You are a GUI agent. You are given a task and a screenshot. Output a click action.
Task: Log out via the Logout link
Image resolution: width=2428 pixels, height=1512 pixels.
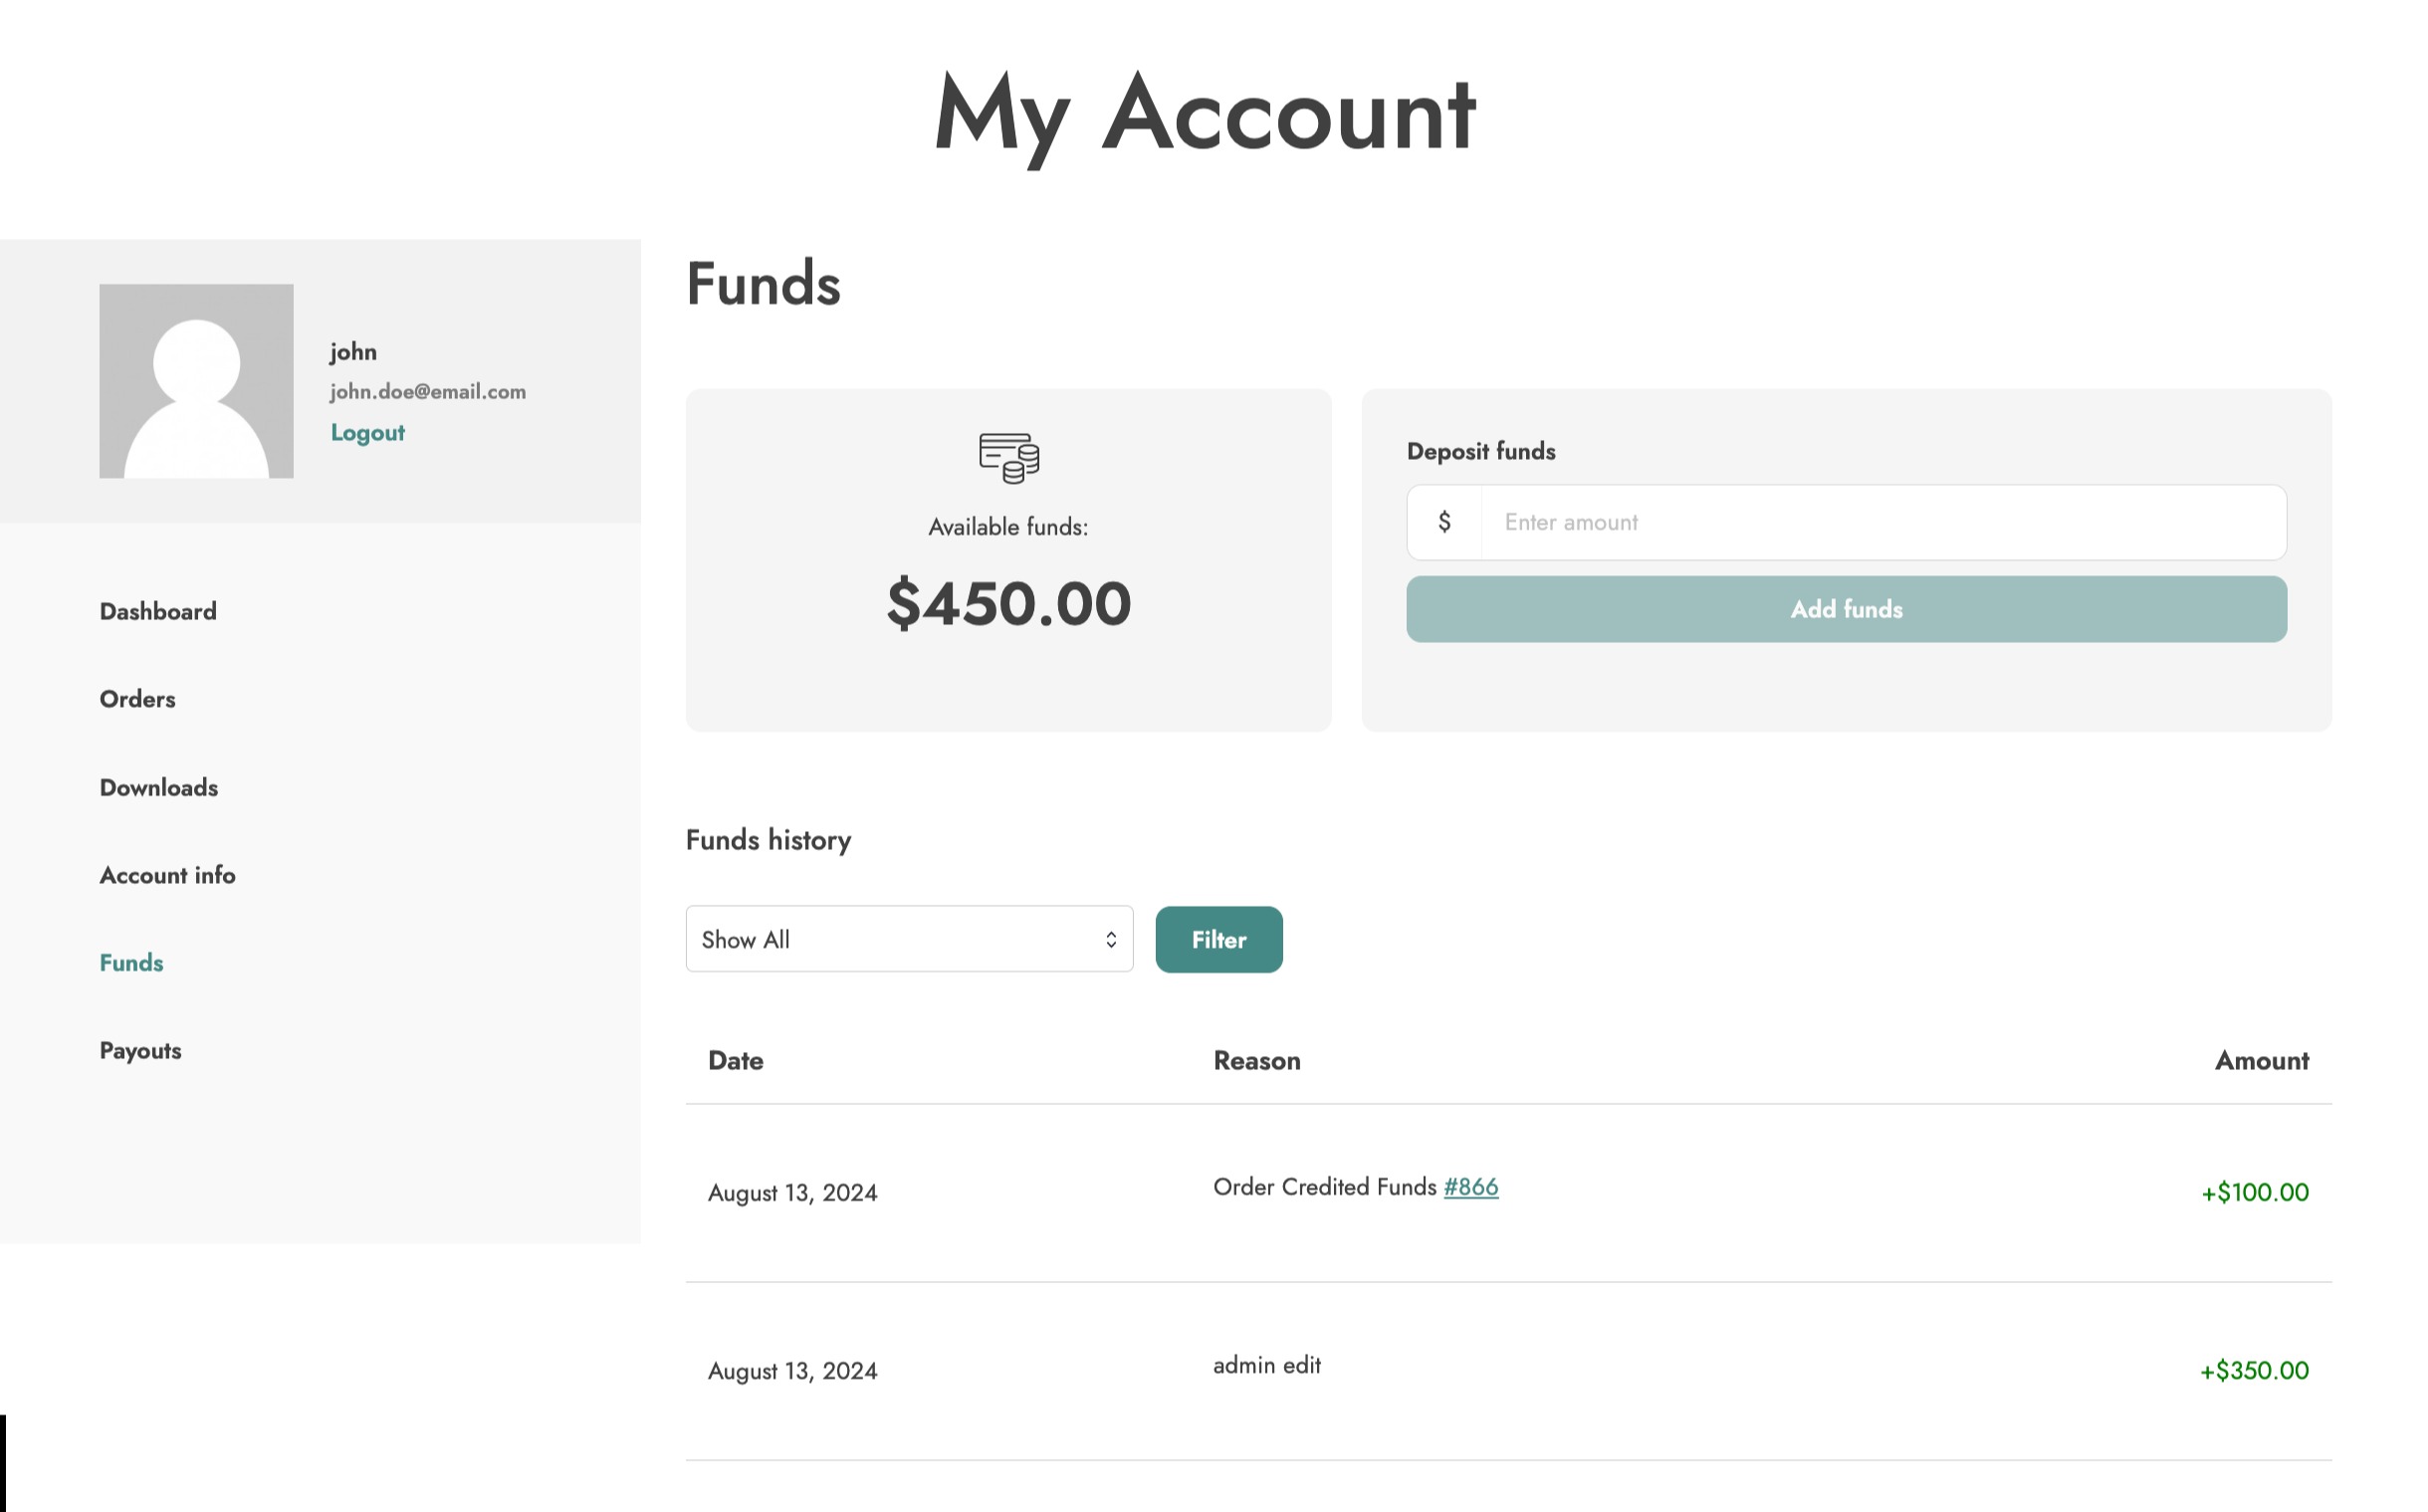(367, 433)
